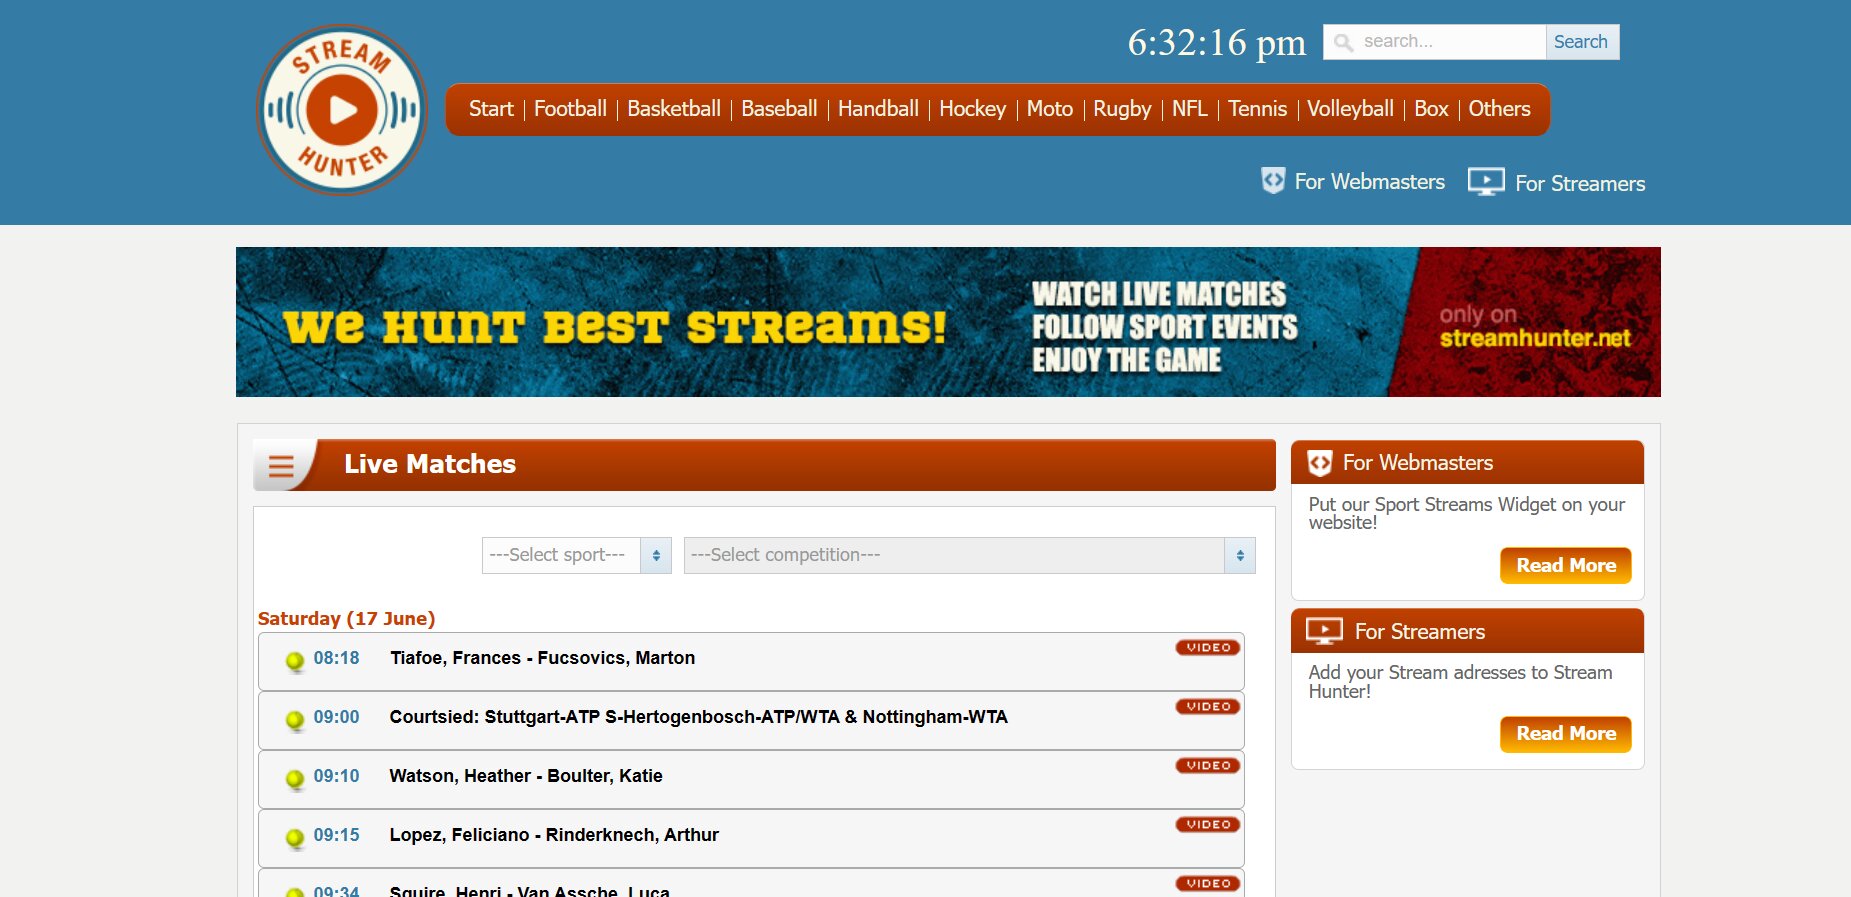The width and height of the screenshot is (1851, 897).
Task: Open Tiafoe, Frances - Fucsovics, Marton match
Action: (x=751, y=661)
